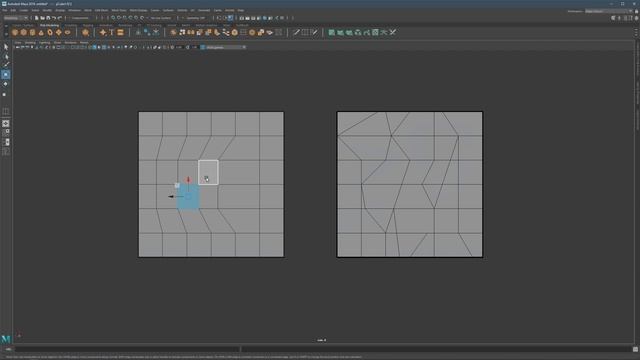Open the Help menu
This screenshot has height=360, width=640.
pos(241,10)
